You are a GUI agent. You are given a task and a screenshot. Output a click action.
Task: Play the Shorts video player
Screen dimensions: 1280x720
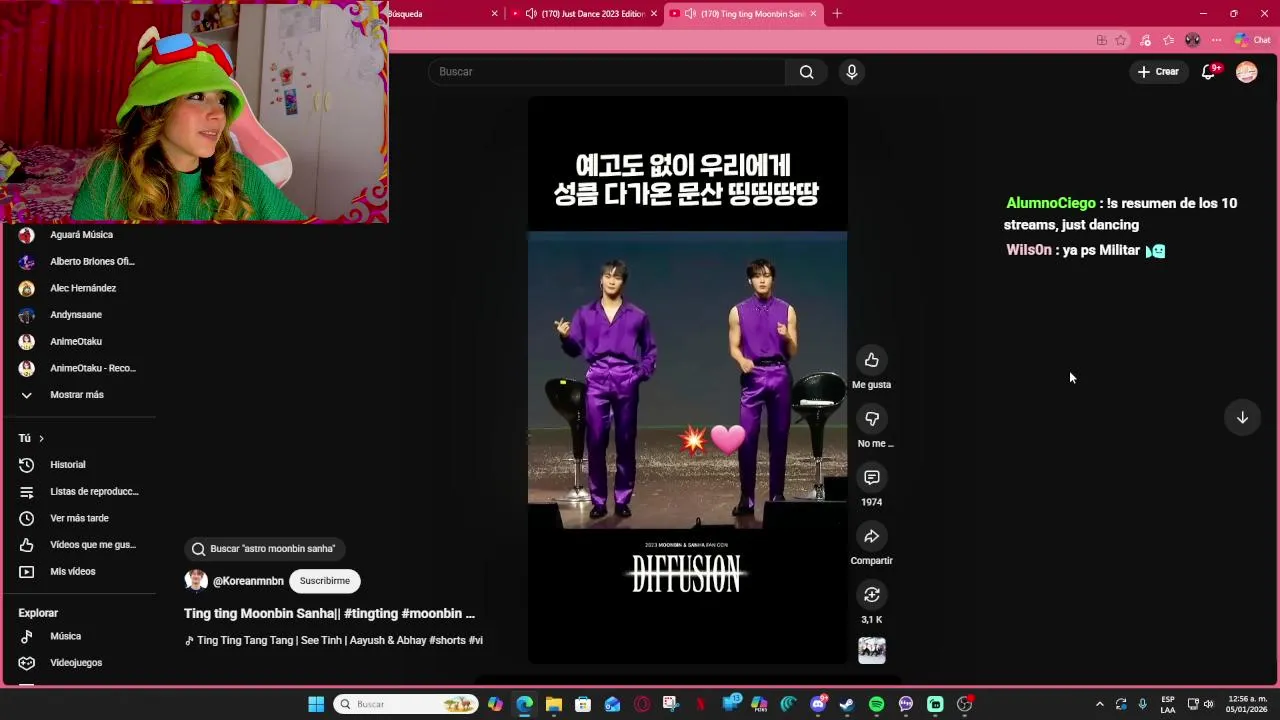(688, 380)
